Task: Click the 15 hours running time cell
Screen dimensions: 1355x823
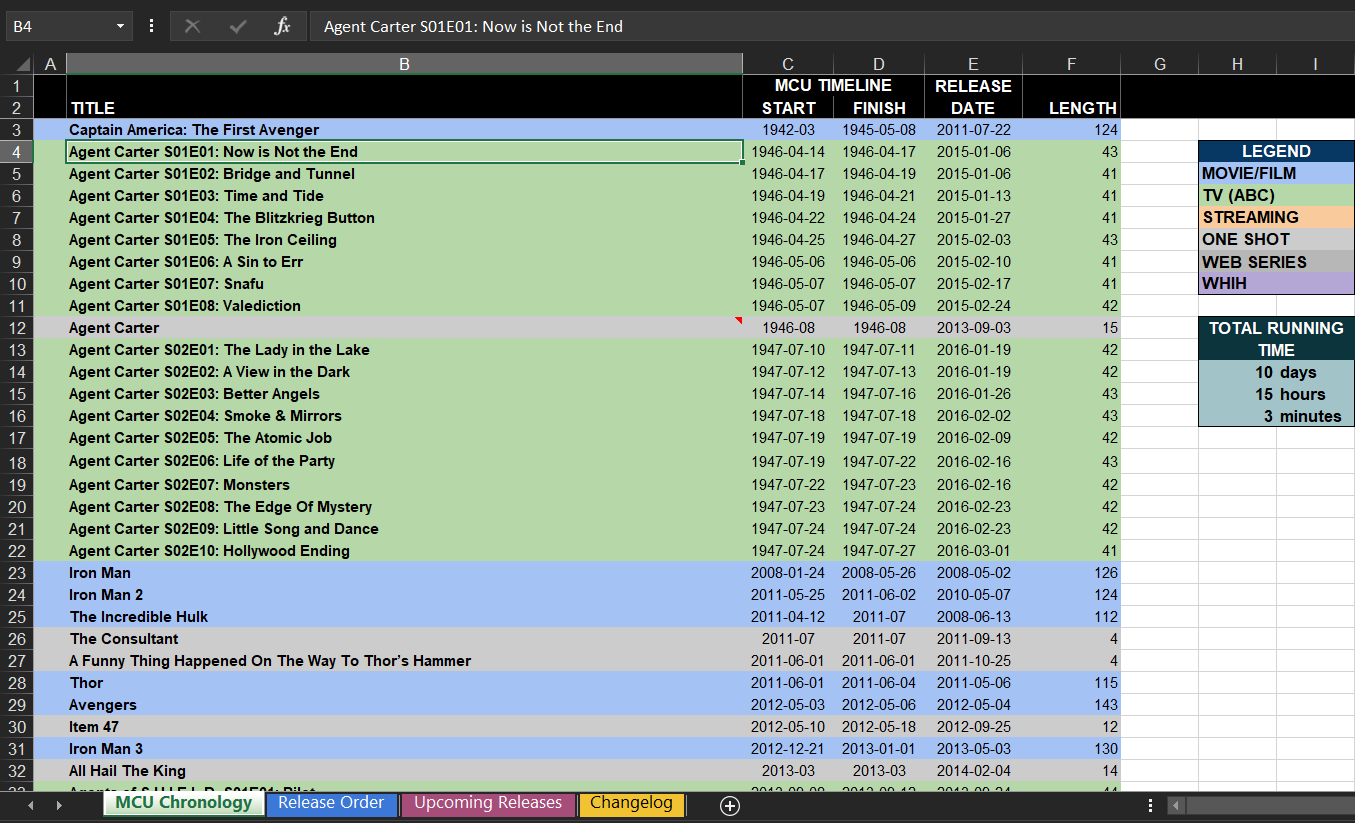Action: tap(1276, 394)
